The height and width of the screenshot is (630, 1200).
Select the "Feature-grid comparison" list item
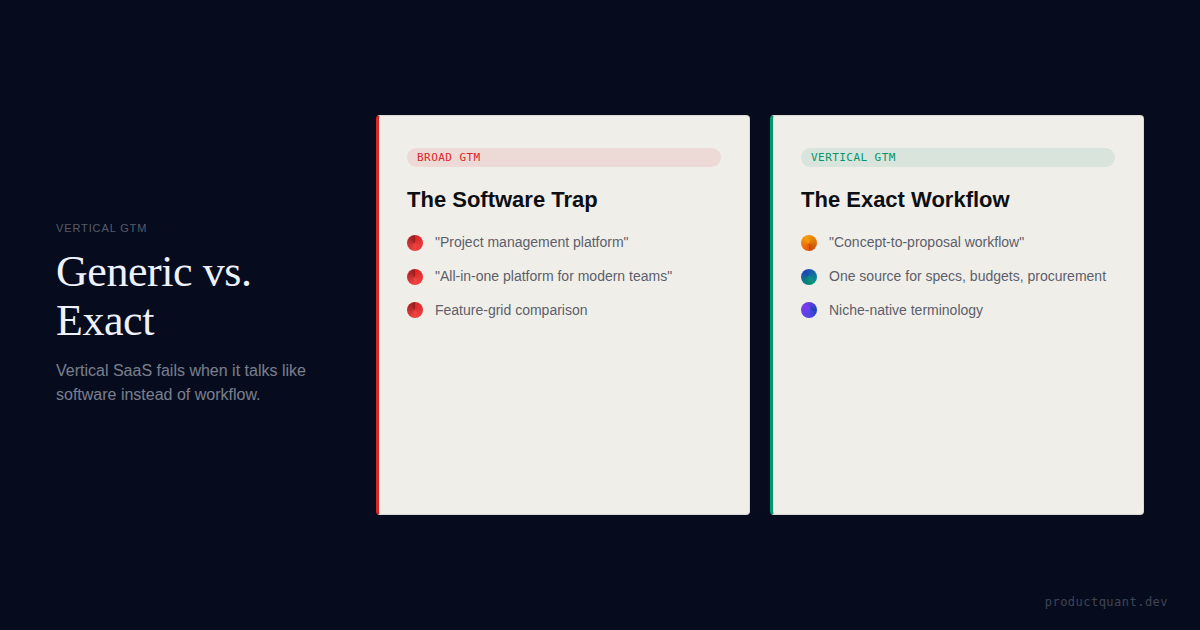point(511,310)
